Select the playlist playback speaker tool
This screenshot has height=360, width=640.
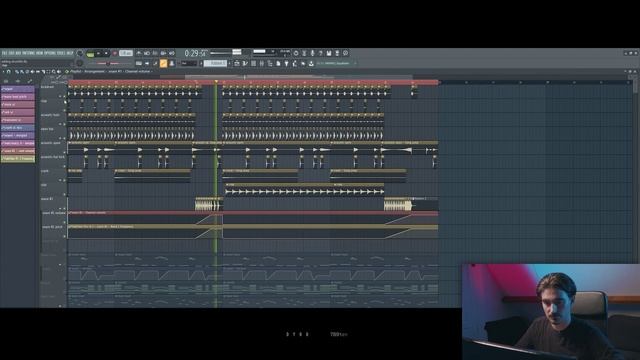tap(59, 71)
